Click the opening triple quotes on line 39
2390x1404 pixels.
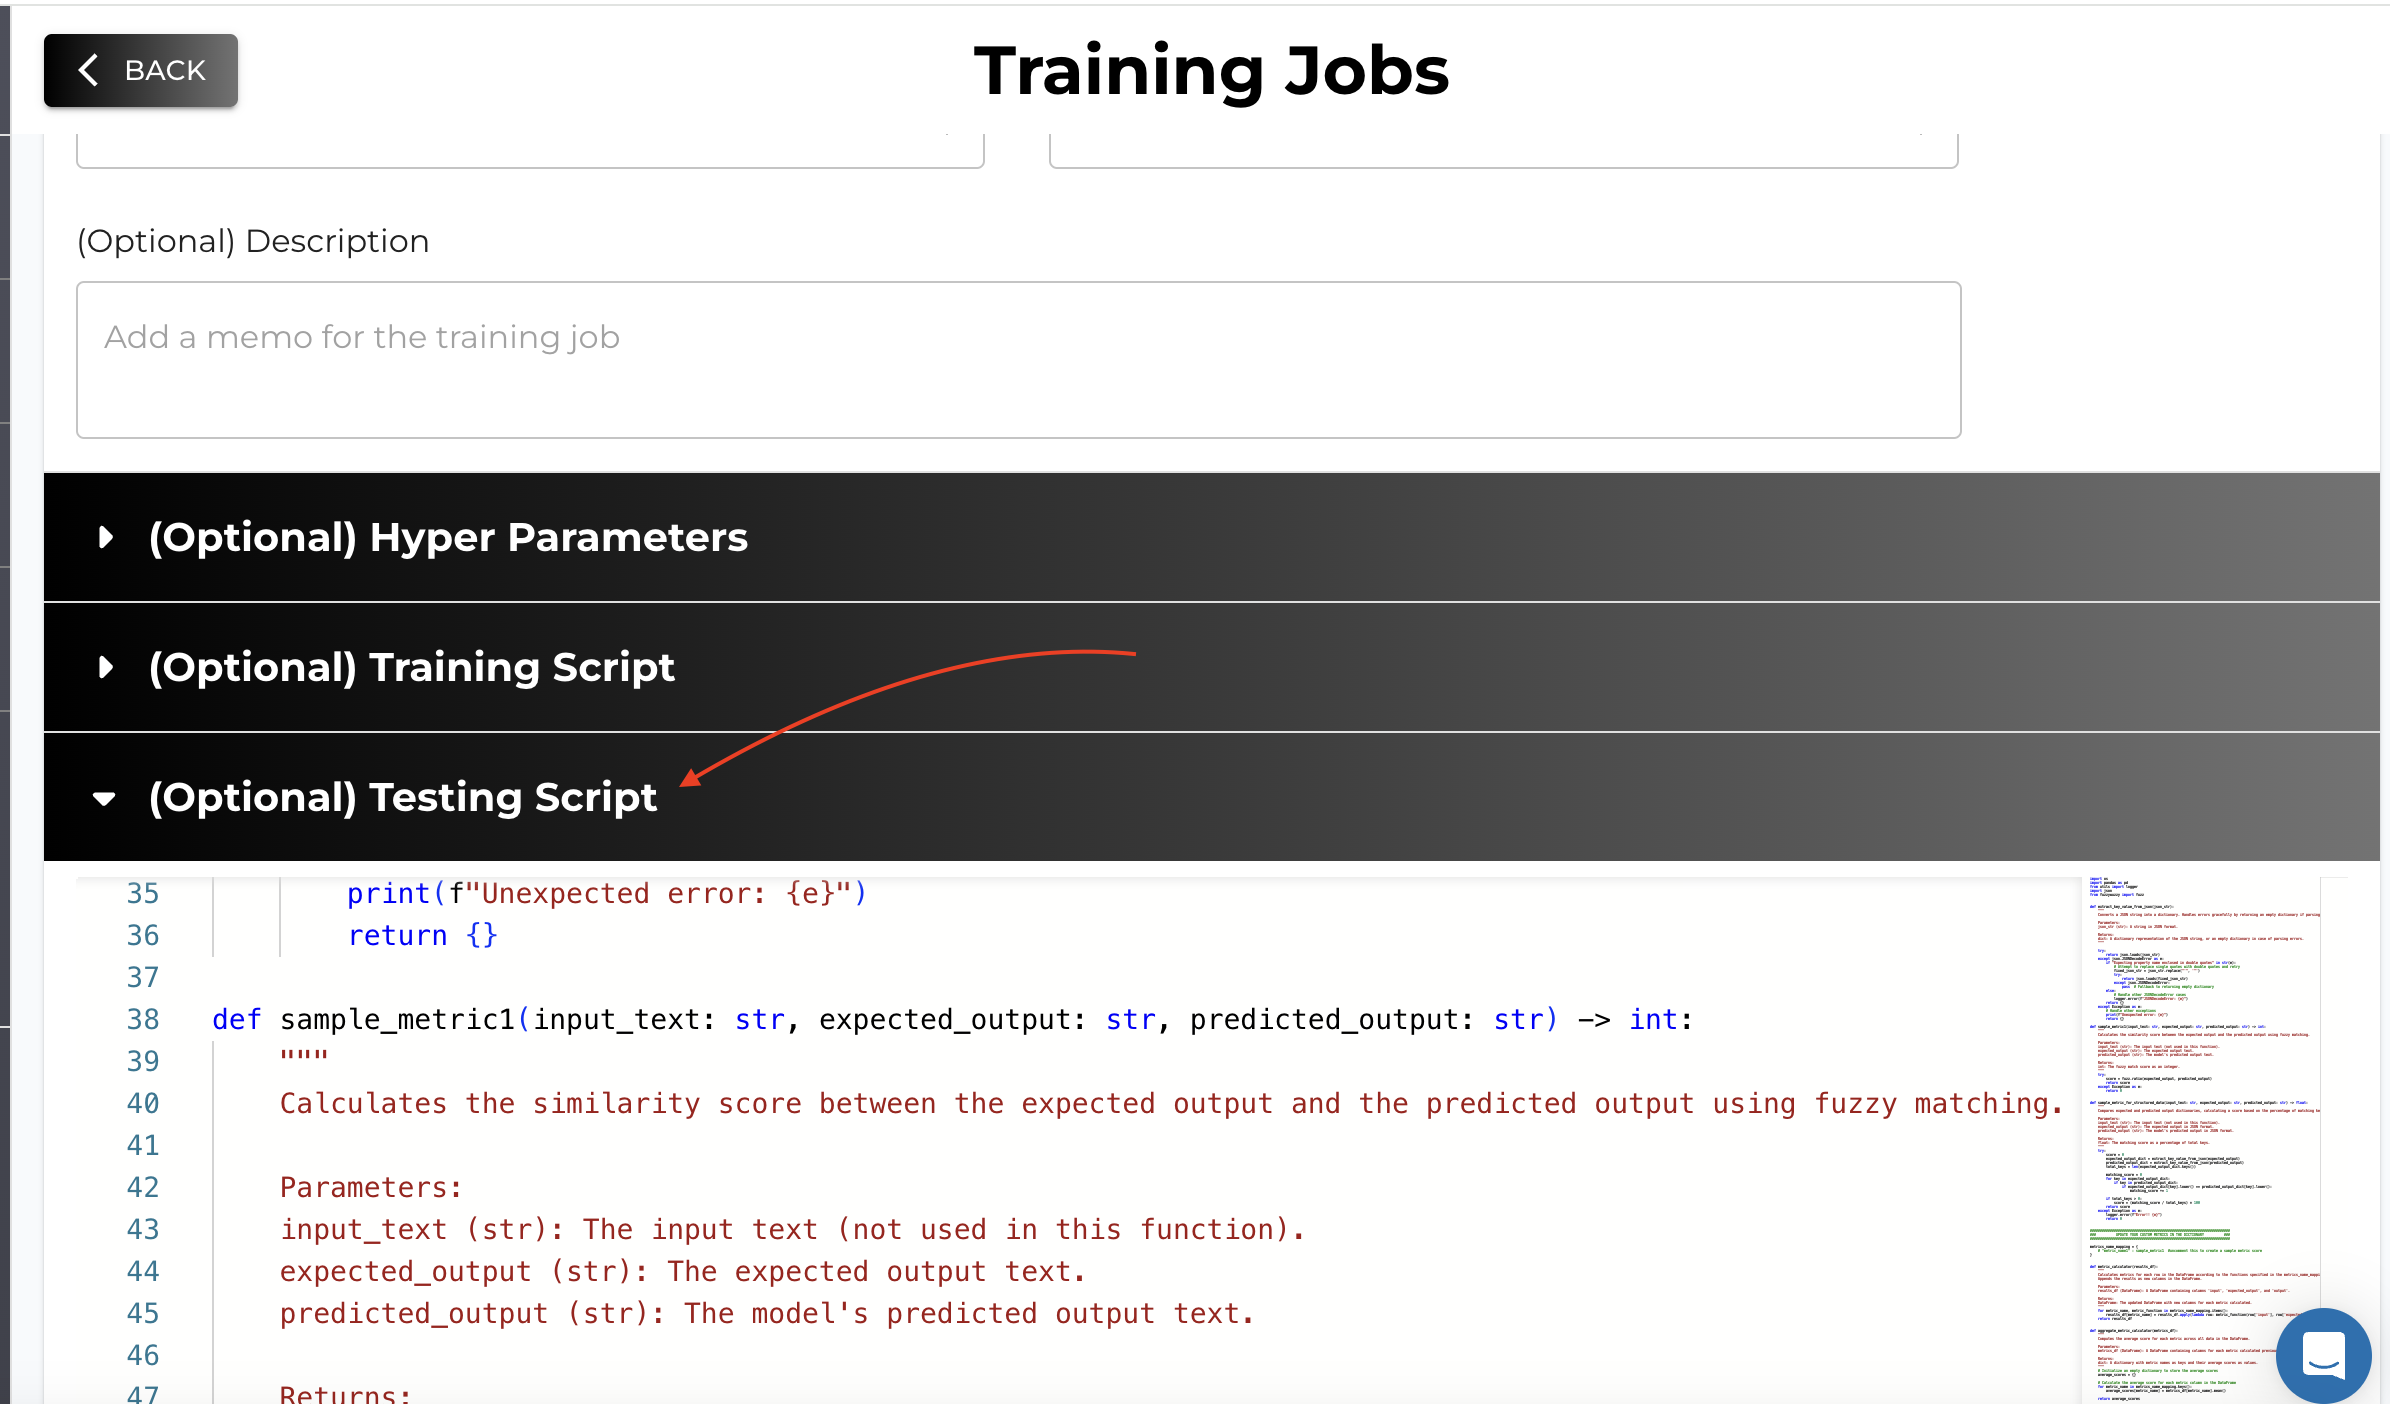point(304,1055)
